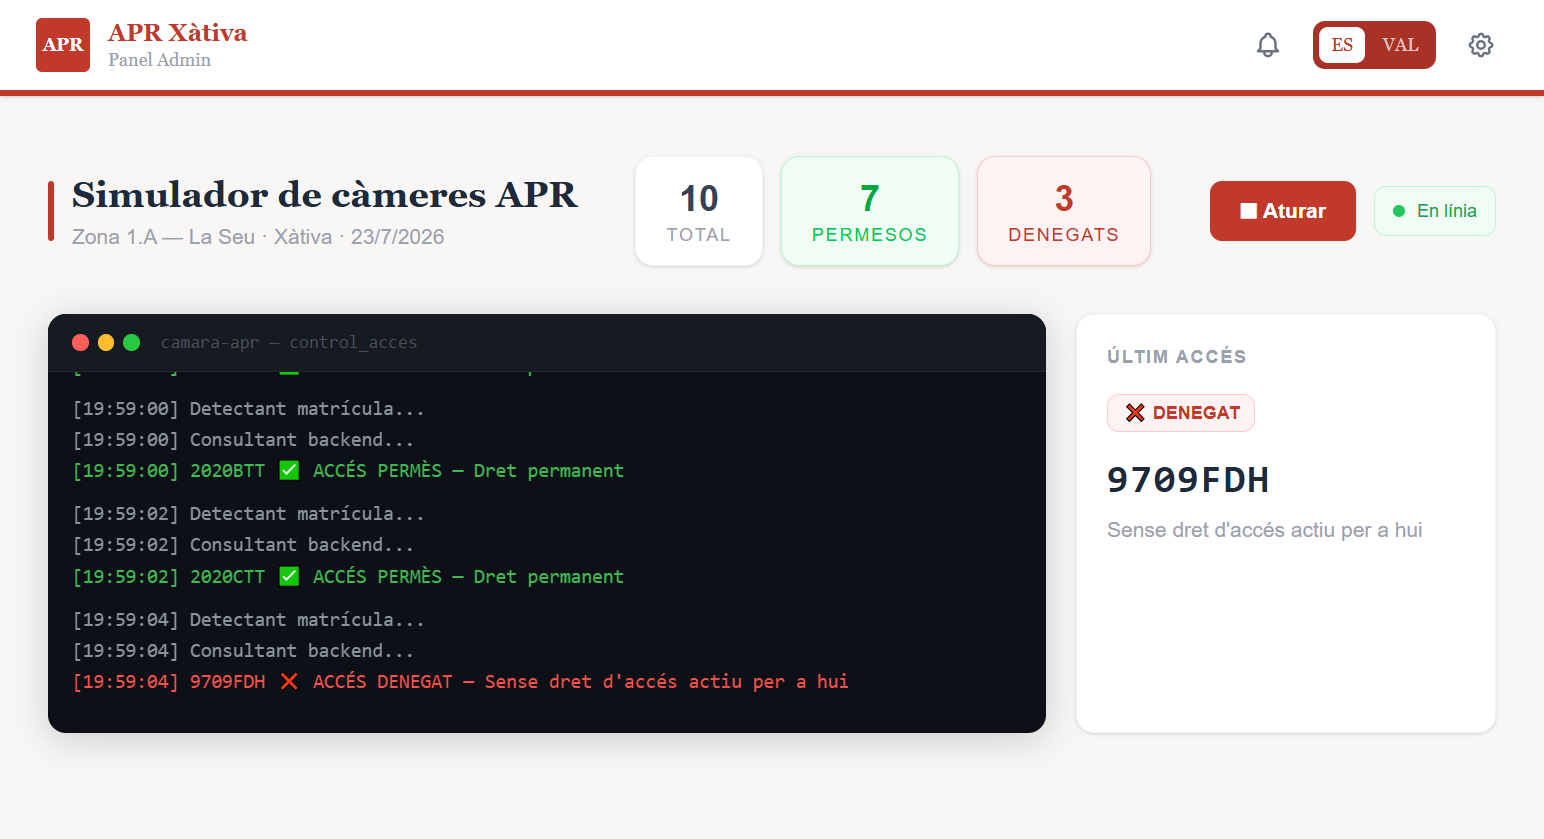Select the ES language option
Screen dimensions: 1544x839
tap(1342, 45)
